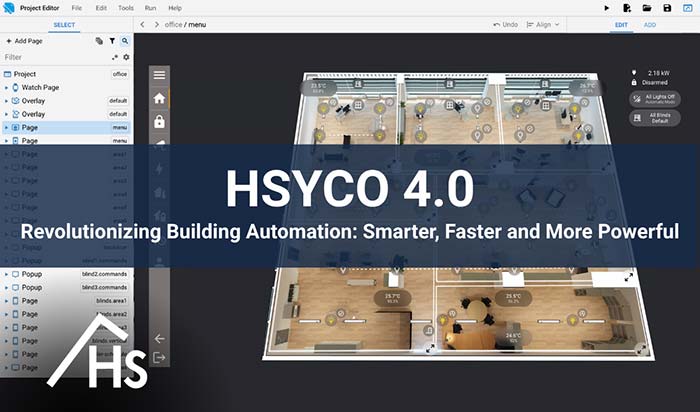Open the Align dropdown
This screenshot has width=700, height=412.
pos(543,24)
